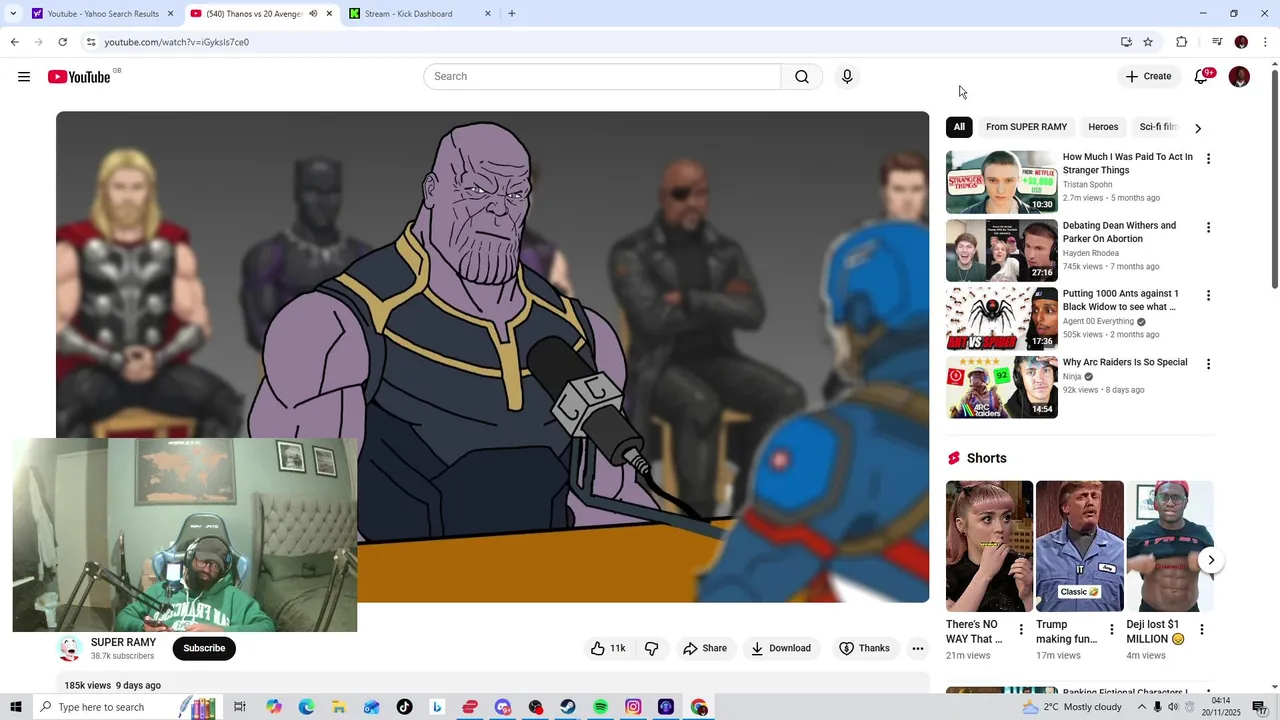Click the search magnifier button
Screen dimensions: 1280x720
(802, 77)
